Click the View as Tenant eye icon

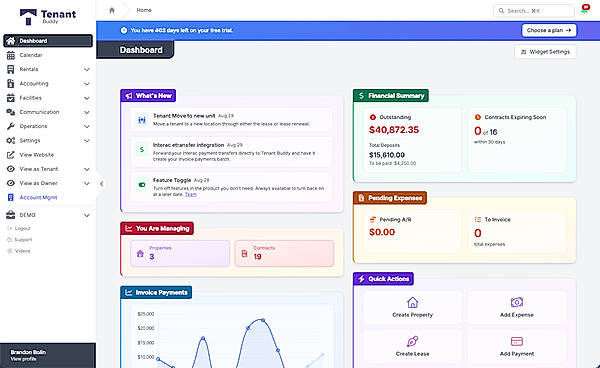pos(11,169)
